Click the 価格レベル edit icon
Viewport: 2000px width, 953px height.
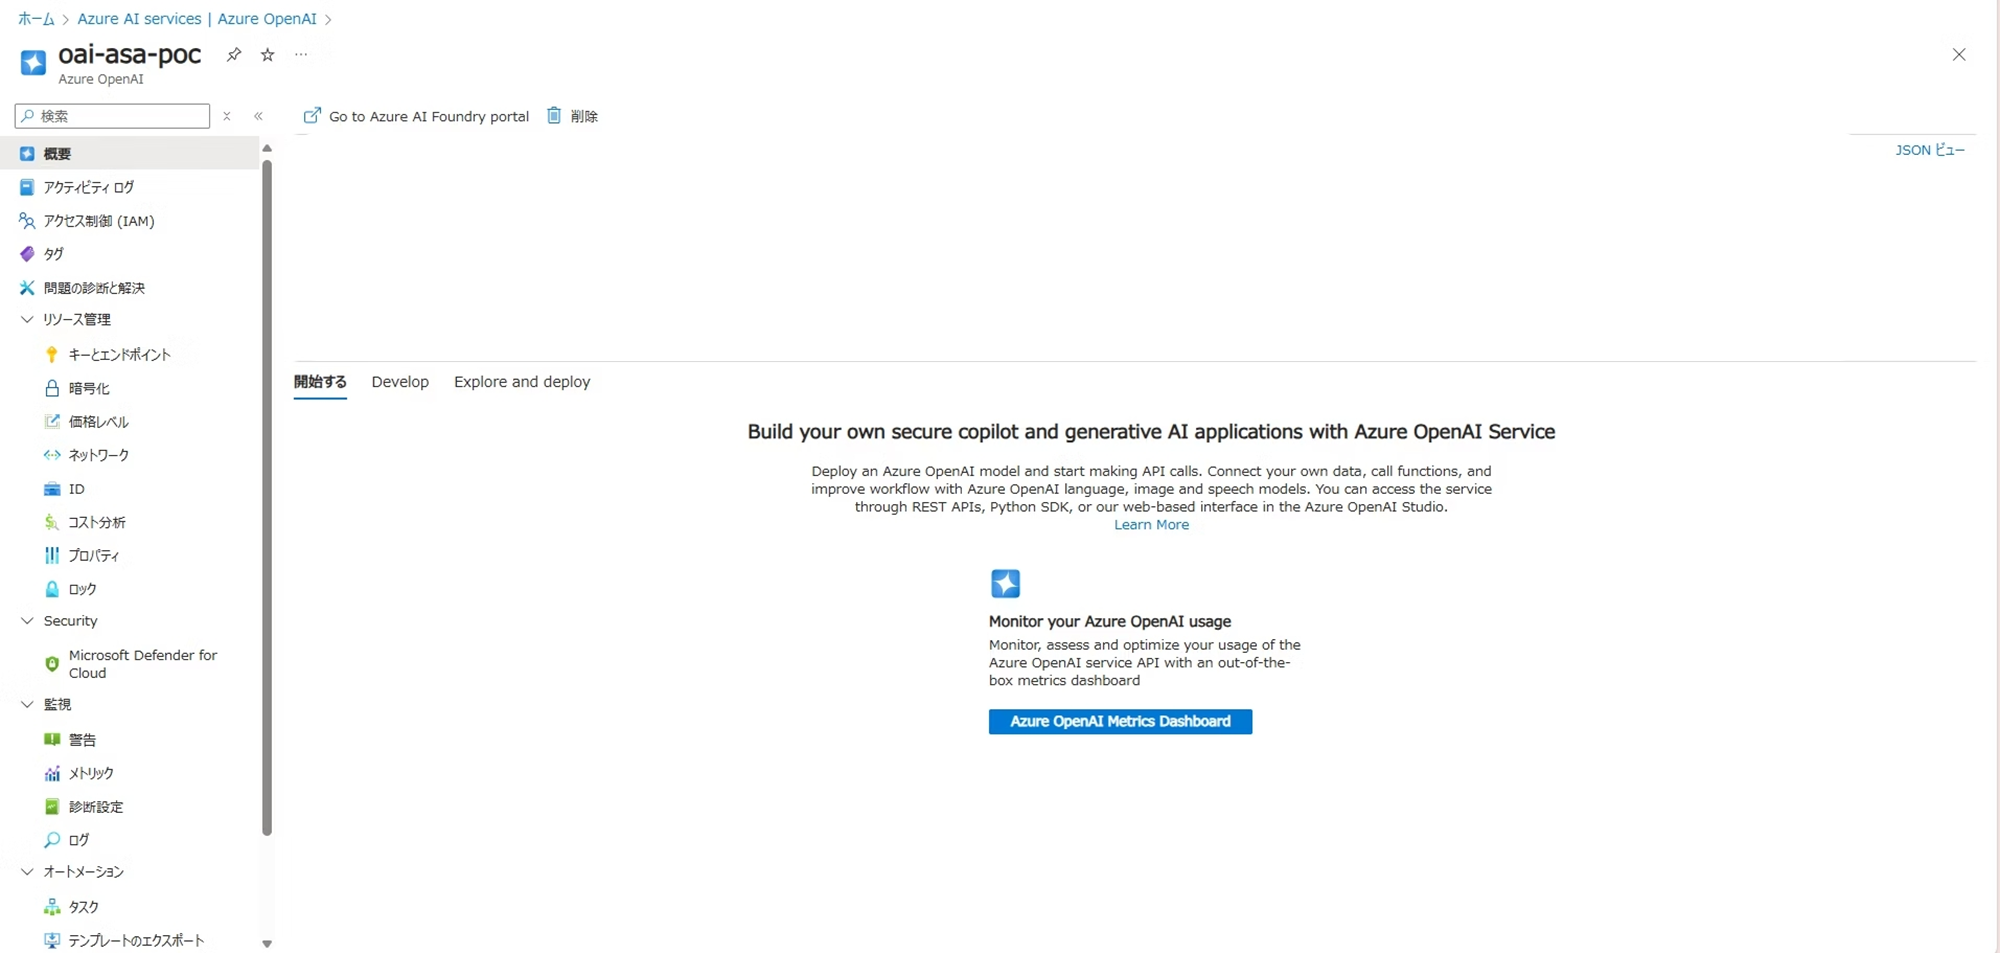point(52,422)
